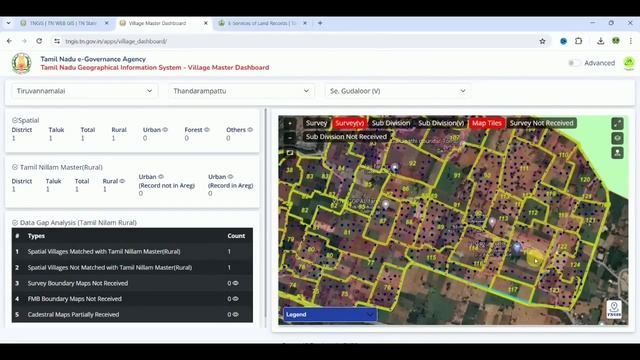The image size is (640, 360).
Task: Show Tamil Nillam Rural eye icon
Action: point(122,181)
